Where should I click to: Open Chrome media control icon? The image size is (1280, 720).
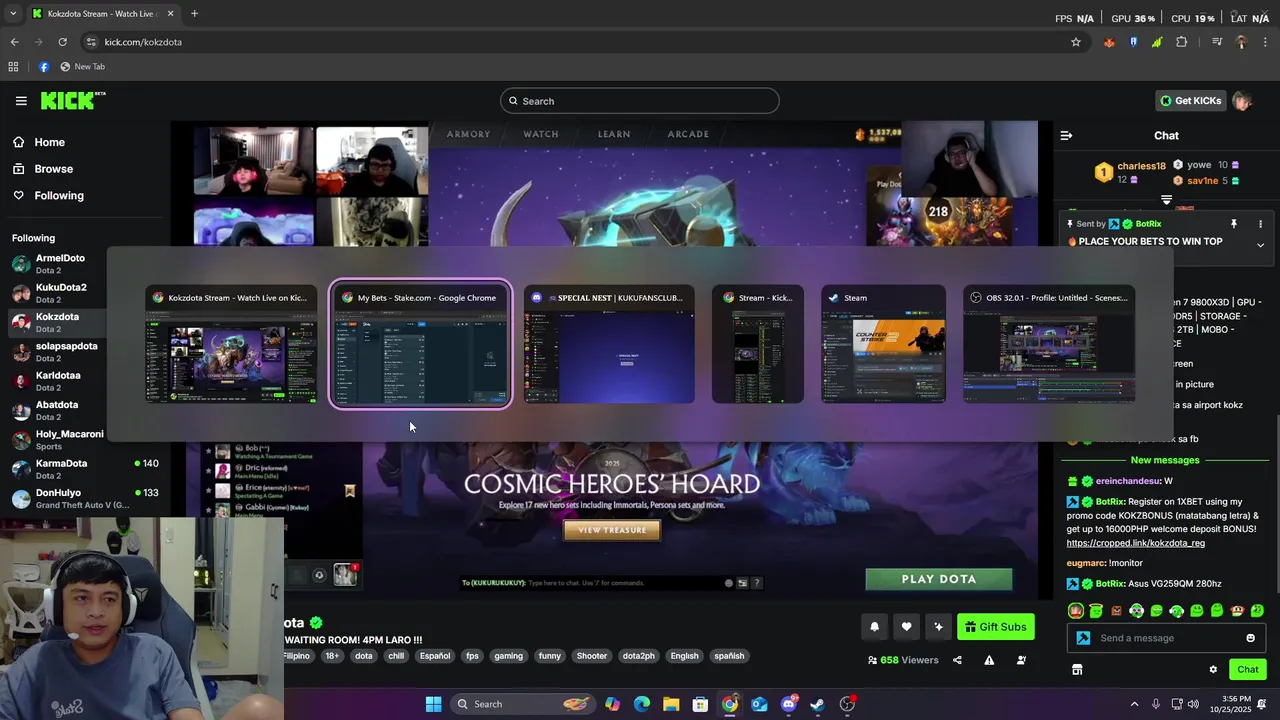[x=1217, y=42]
